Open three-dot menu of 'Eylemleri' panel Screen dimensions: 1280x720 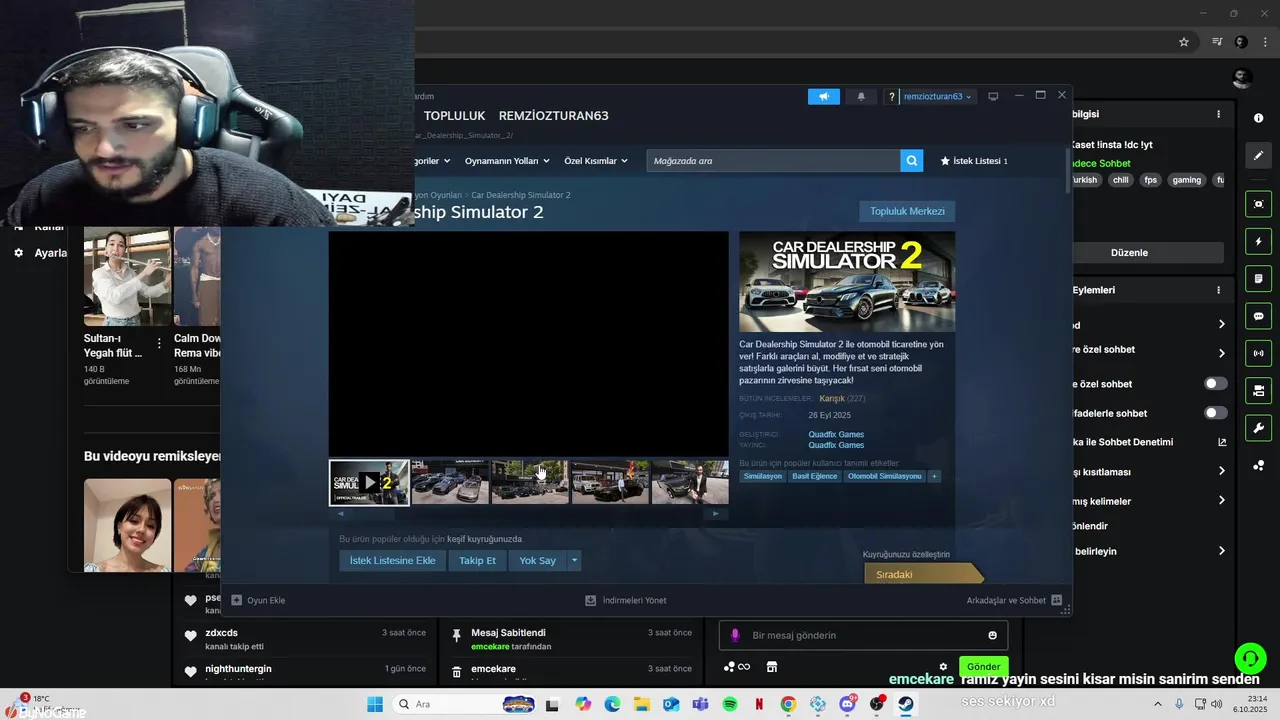pyautogui.click(x=1218, y=290)
